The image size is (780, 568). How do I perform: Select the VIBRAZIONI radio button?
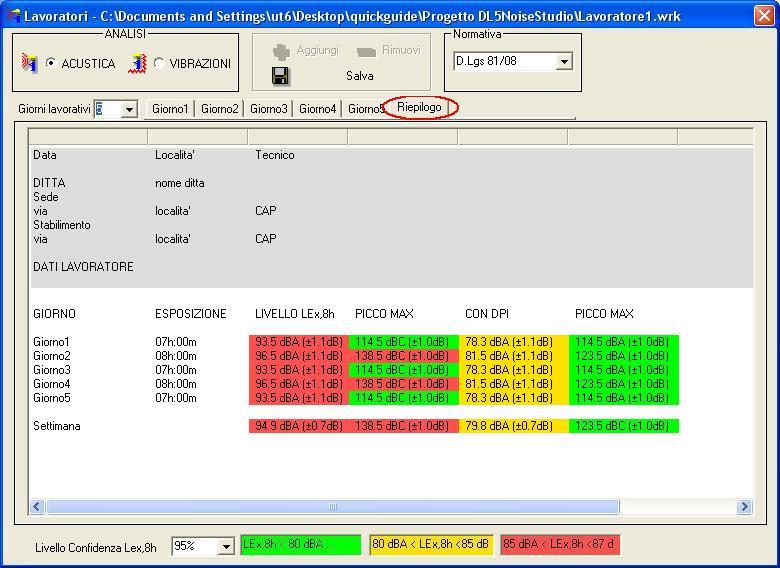coord(159,63)
